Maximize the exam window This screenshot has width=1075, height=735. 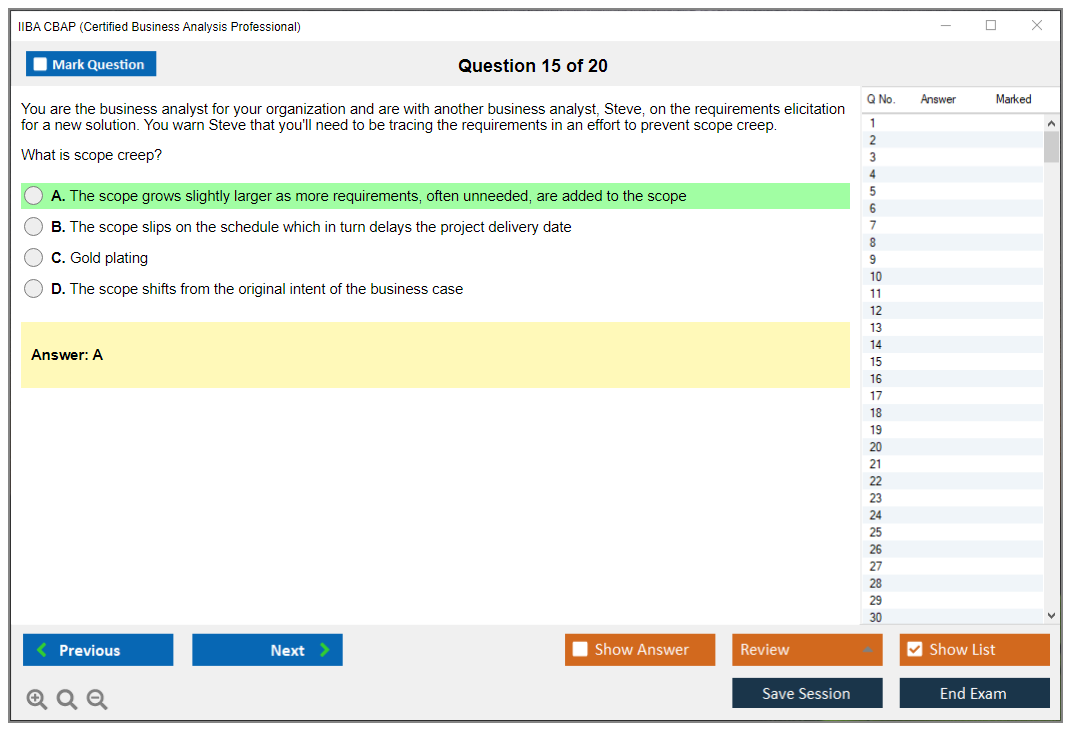991,26
